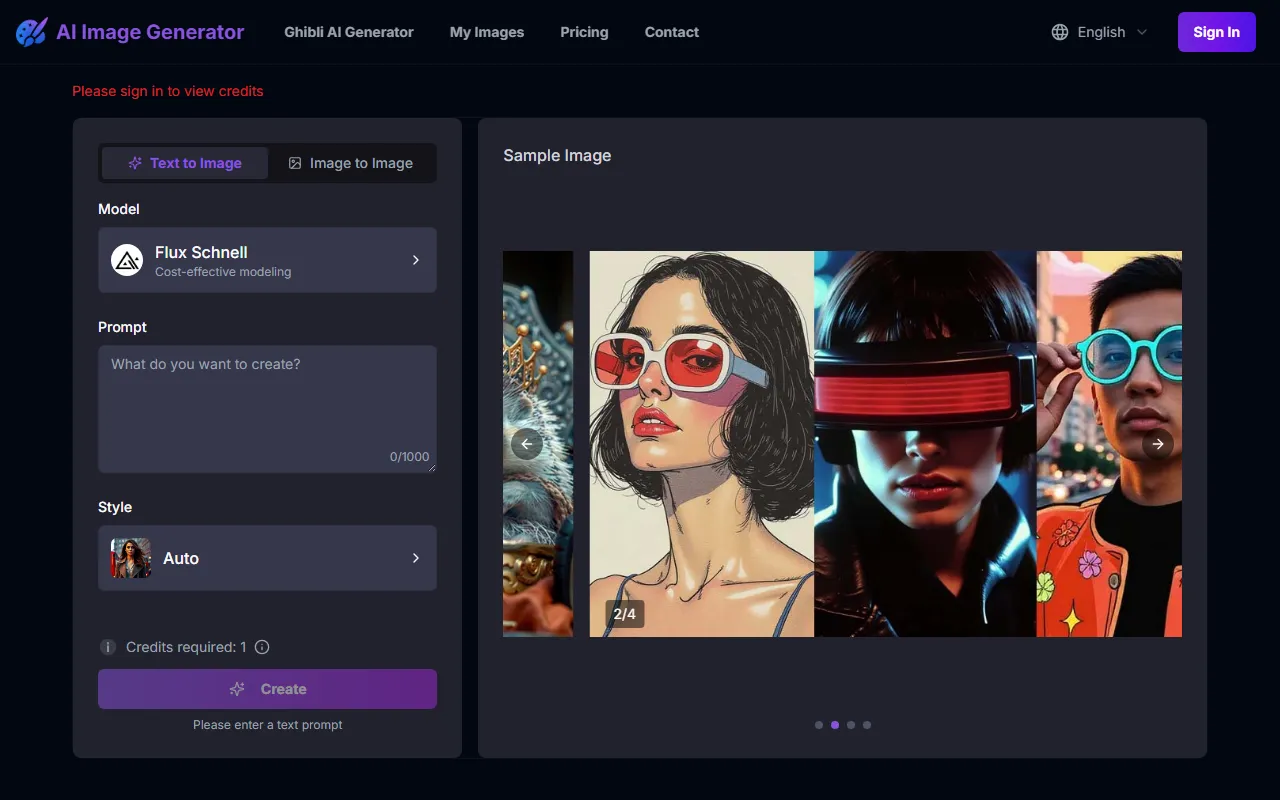Image resolution: width=1280 pixels, height=800 pixels.
Task: Select the third carousel dot indicator
Action: (x=851, y=725)
